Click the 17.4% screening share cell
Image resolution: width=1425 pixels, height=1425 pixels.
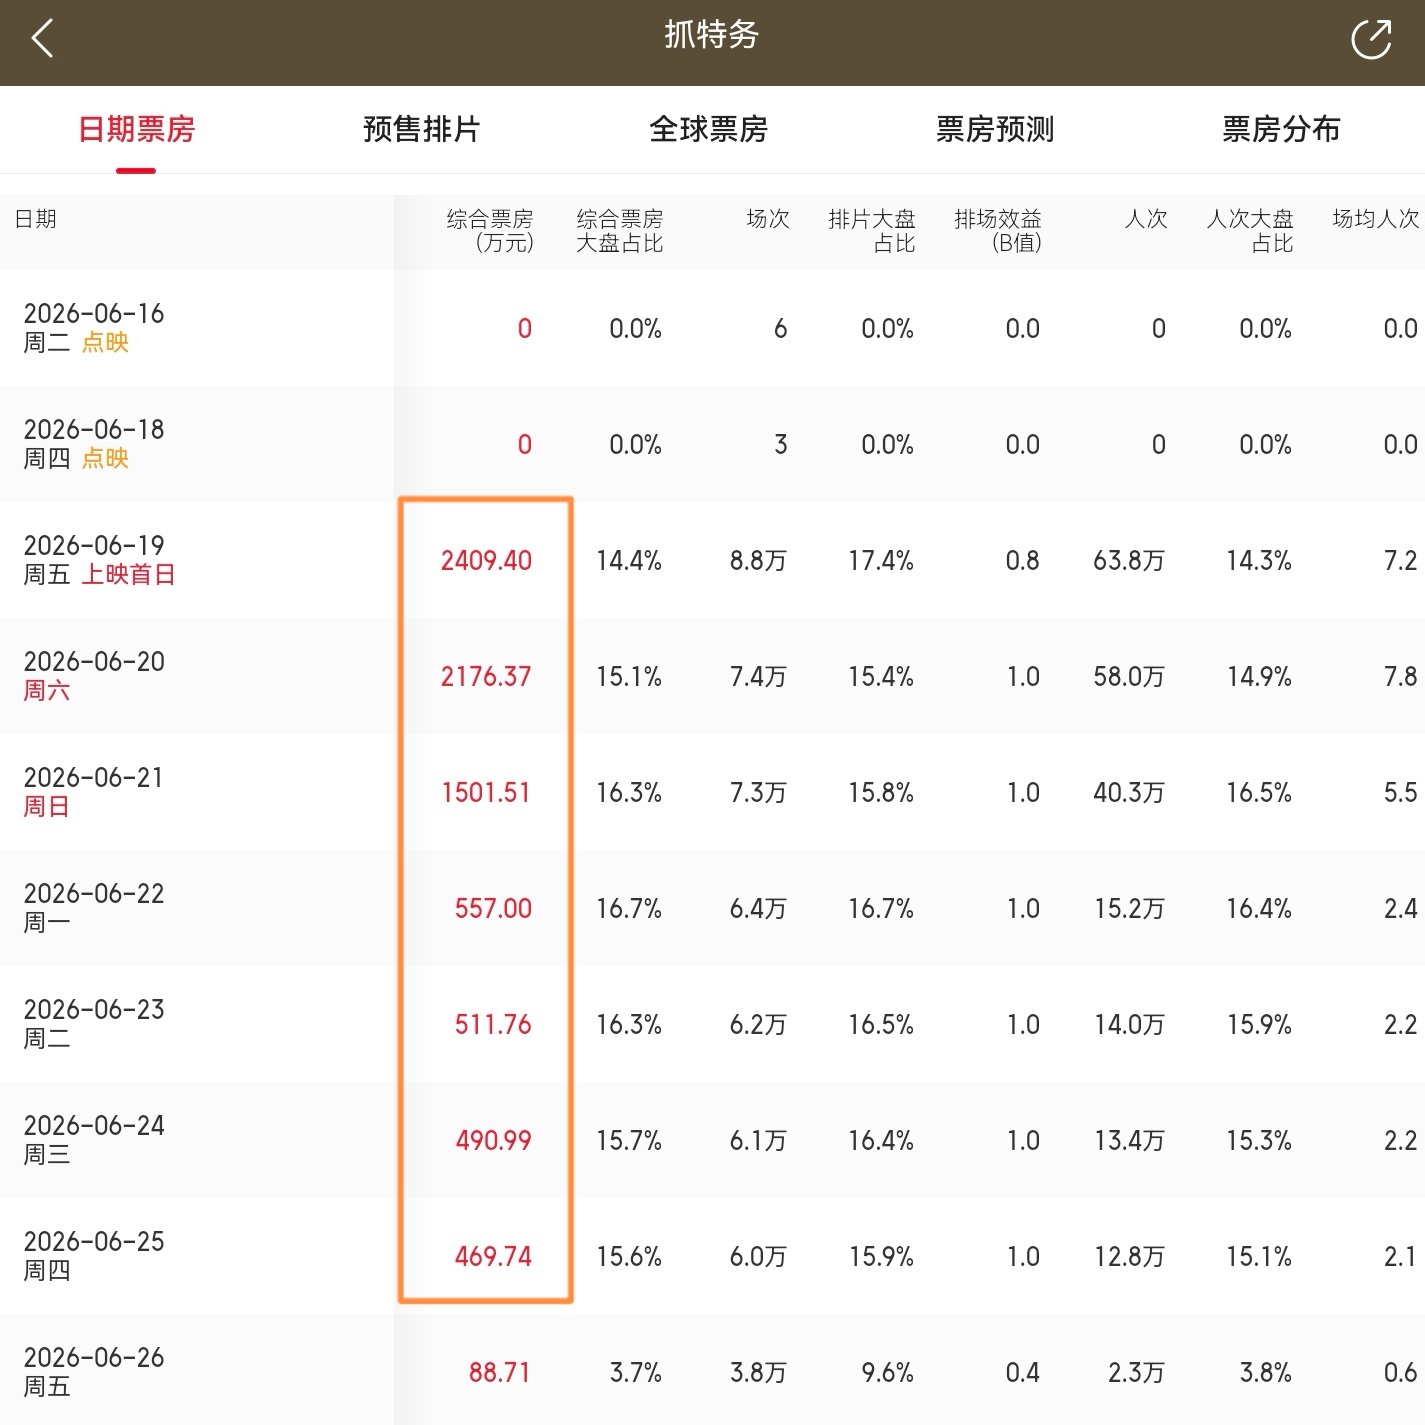881,560
